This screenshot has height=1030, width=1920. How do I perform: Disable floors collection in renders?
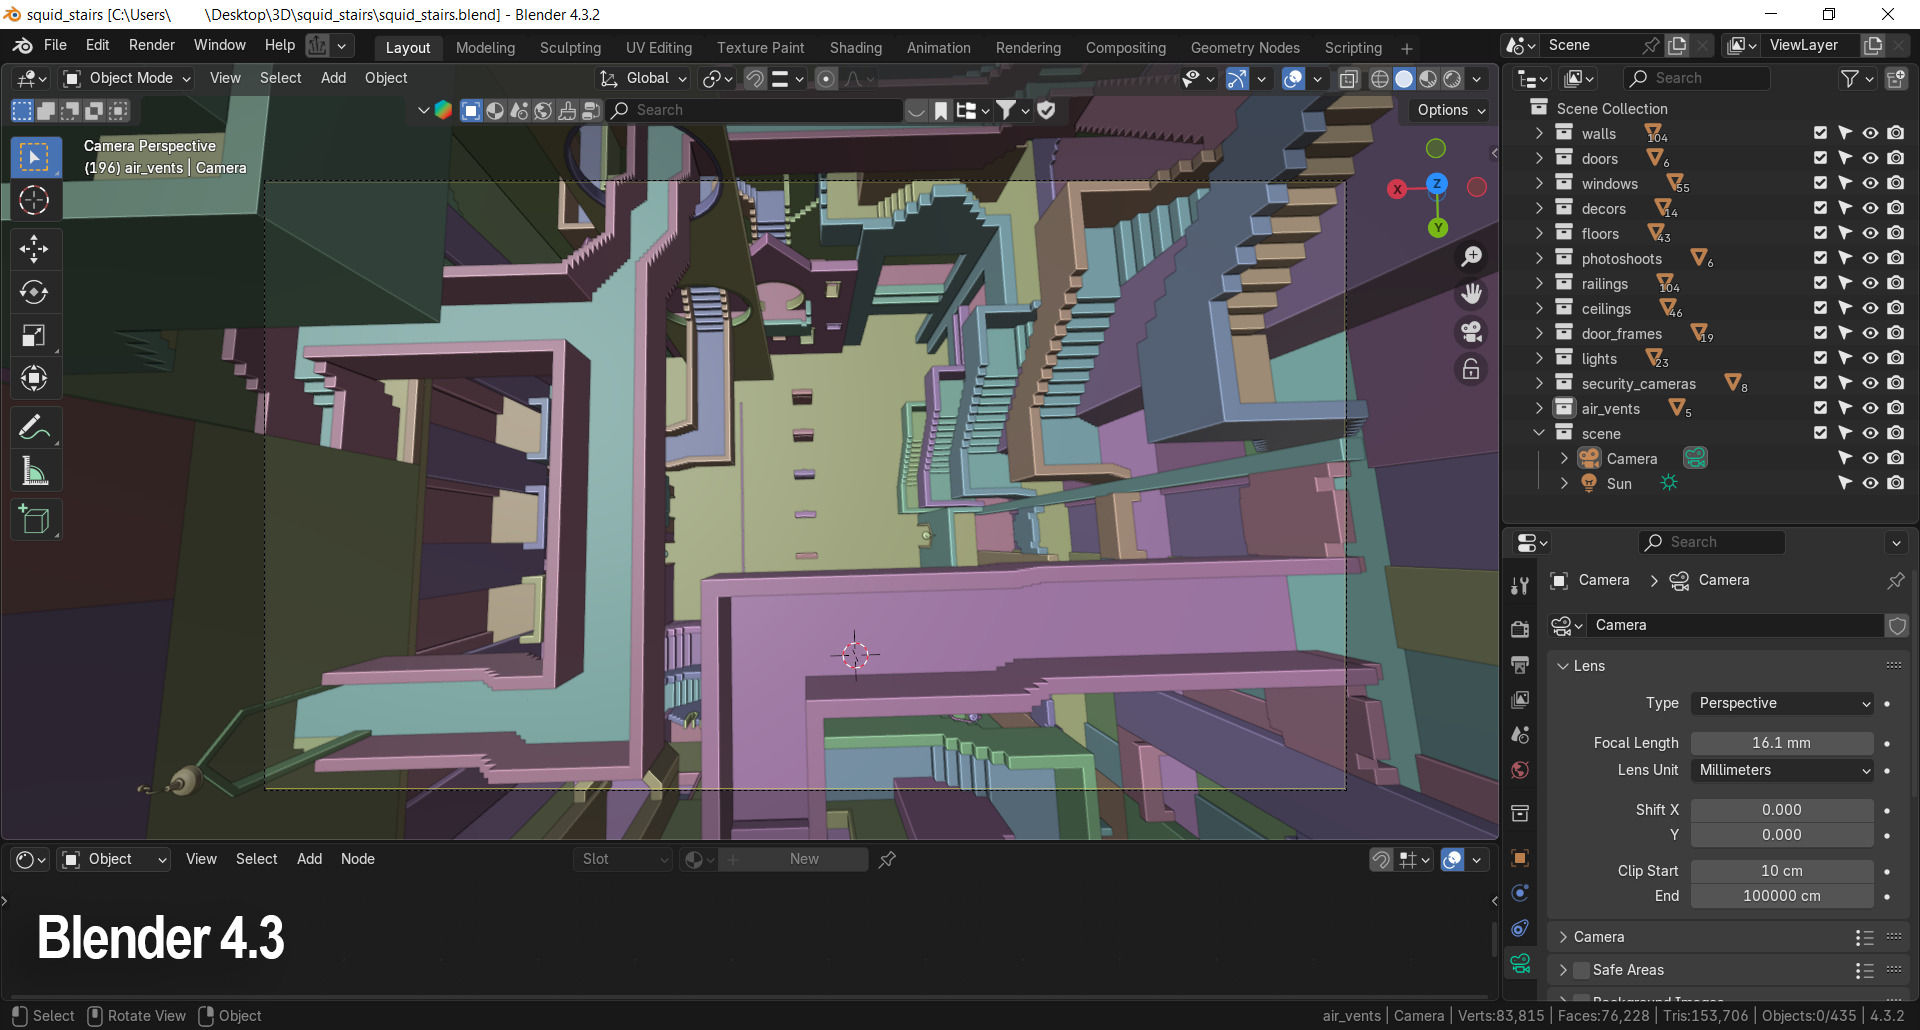pyautogui.click(x=1895, y=233)
